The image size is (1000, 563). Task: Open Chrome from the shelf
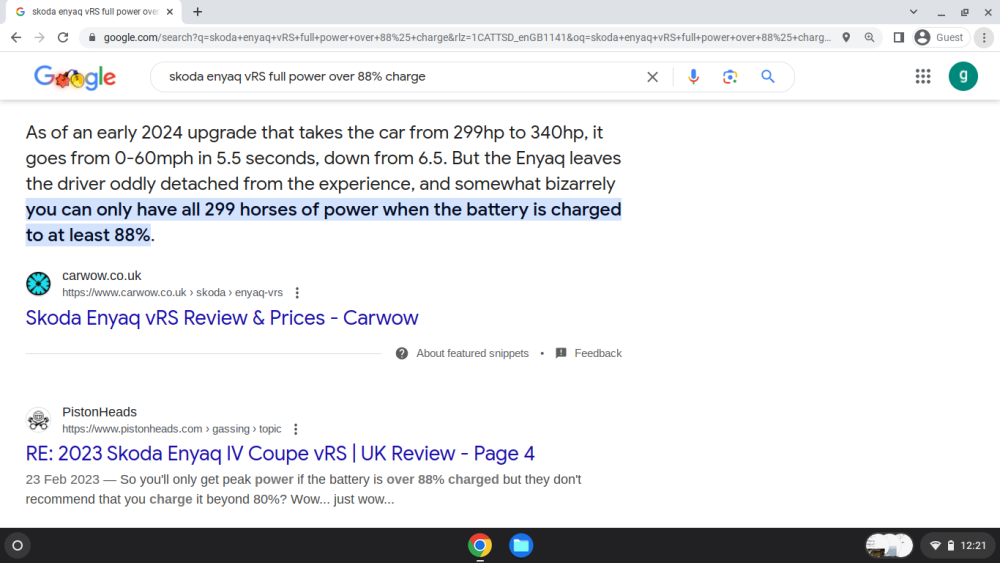[x=480, y=545]
